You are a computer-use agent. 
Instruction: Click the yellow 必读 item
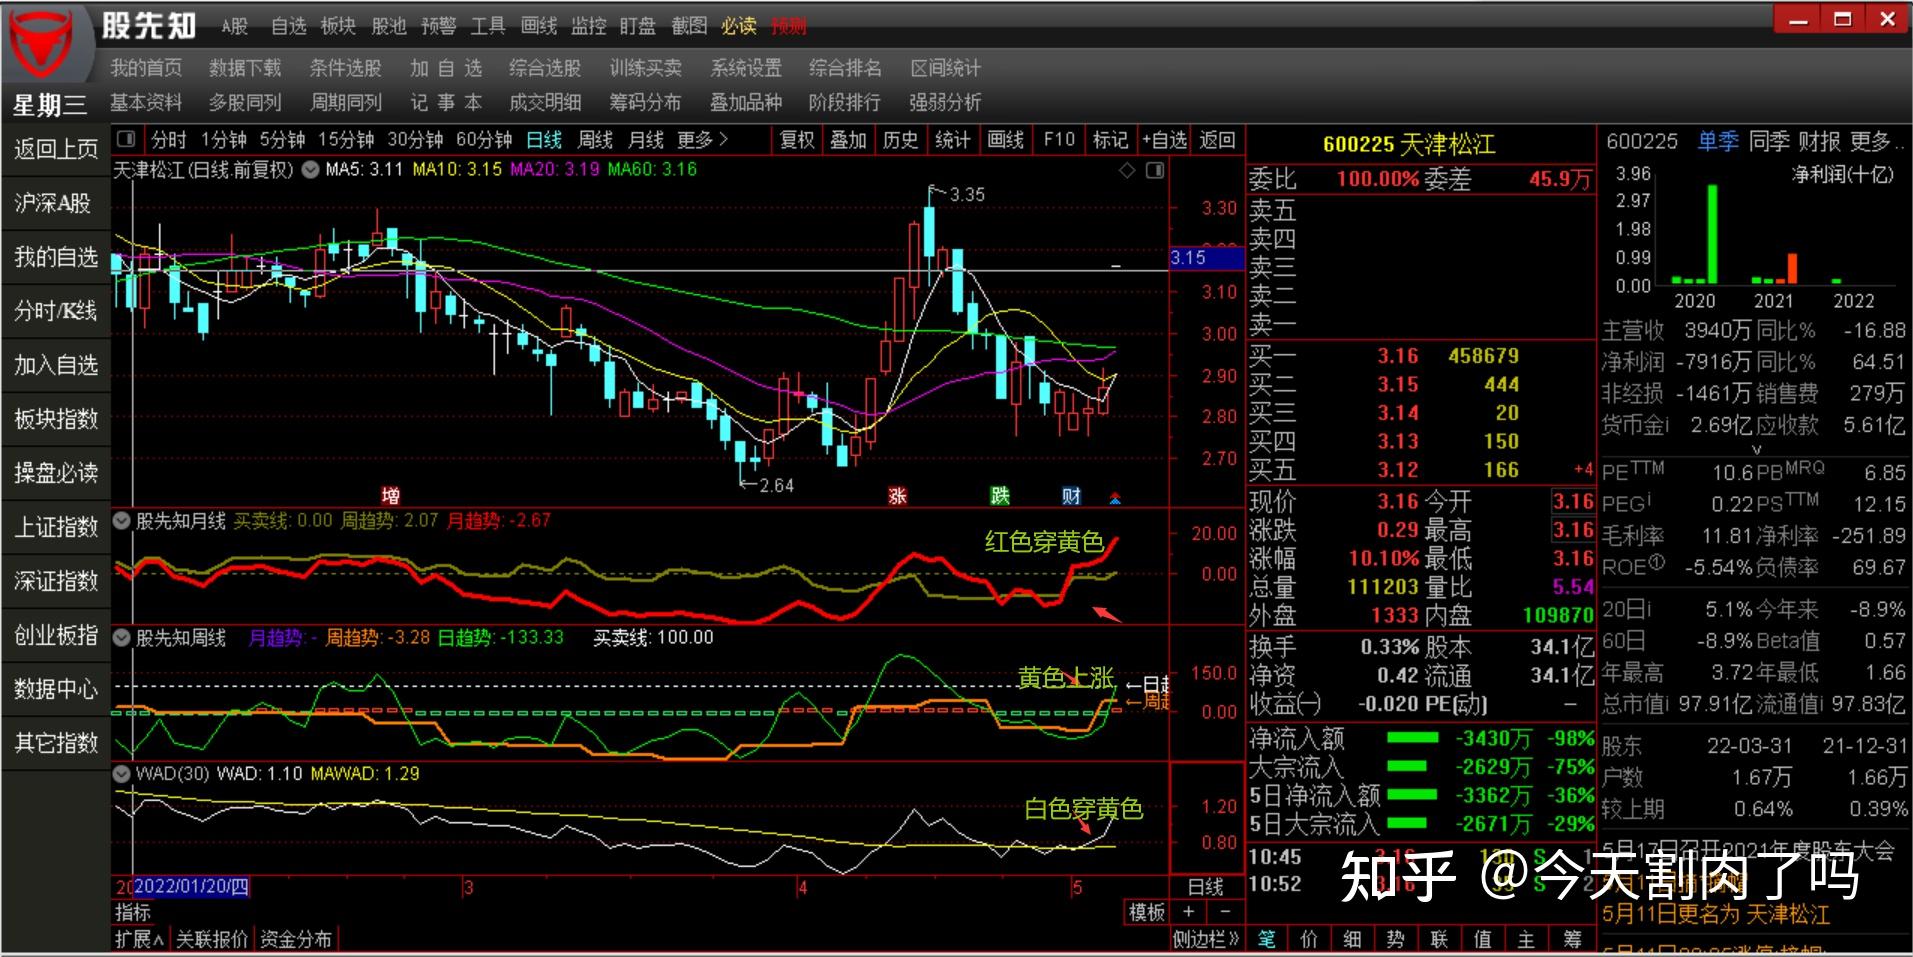[x=739, y=26]
